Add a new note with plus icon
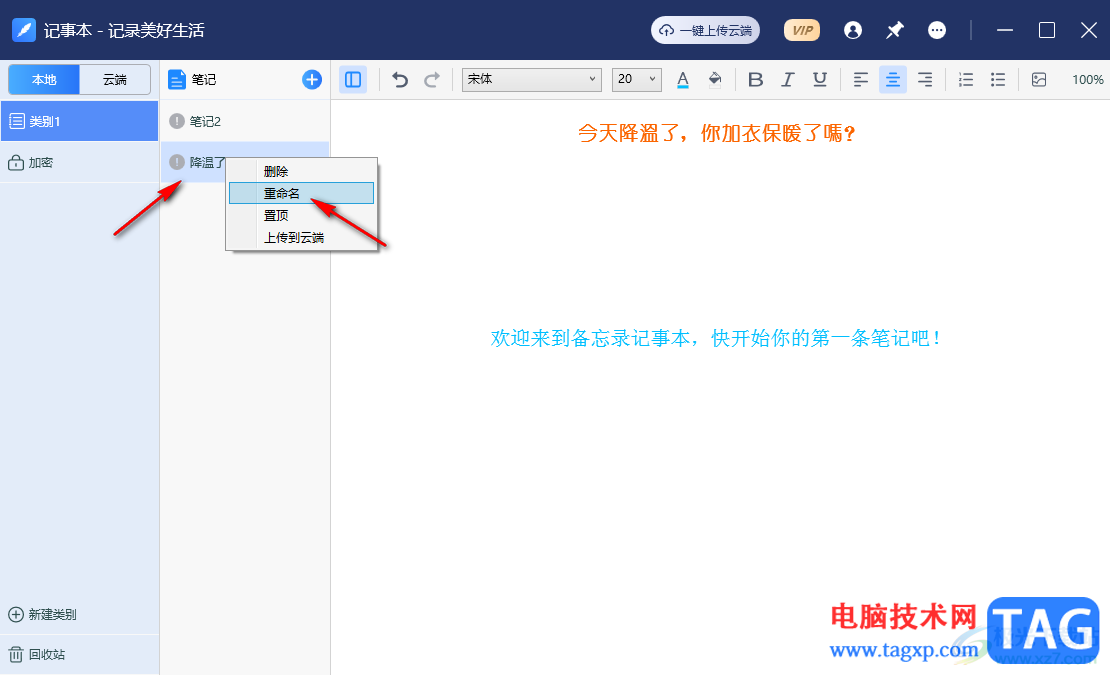This screenshot has width=1110, height=675. click(x=311, y=79)
